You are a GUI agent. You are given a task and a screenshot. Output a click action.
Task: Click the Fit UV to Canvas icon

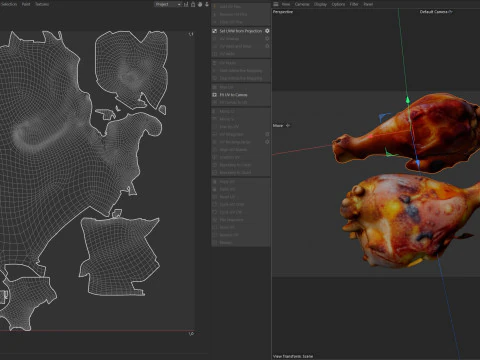pyautogui.click(x=215, y=95)
